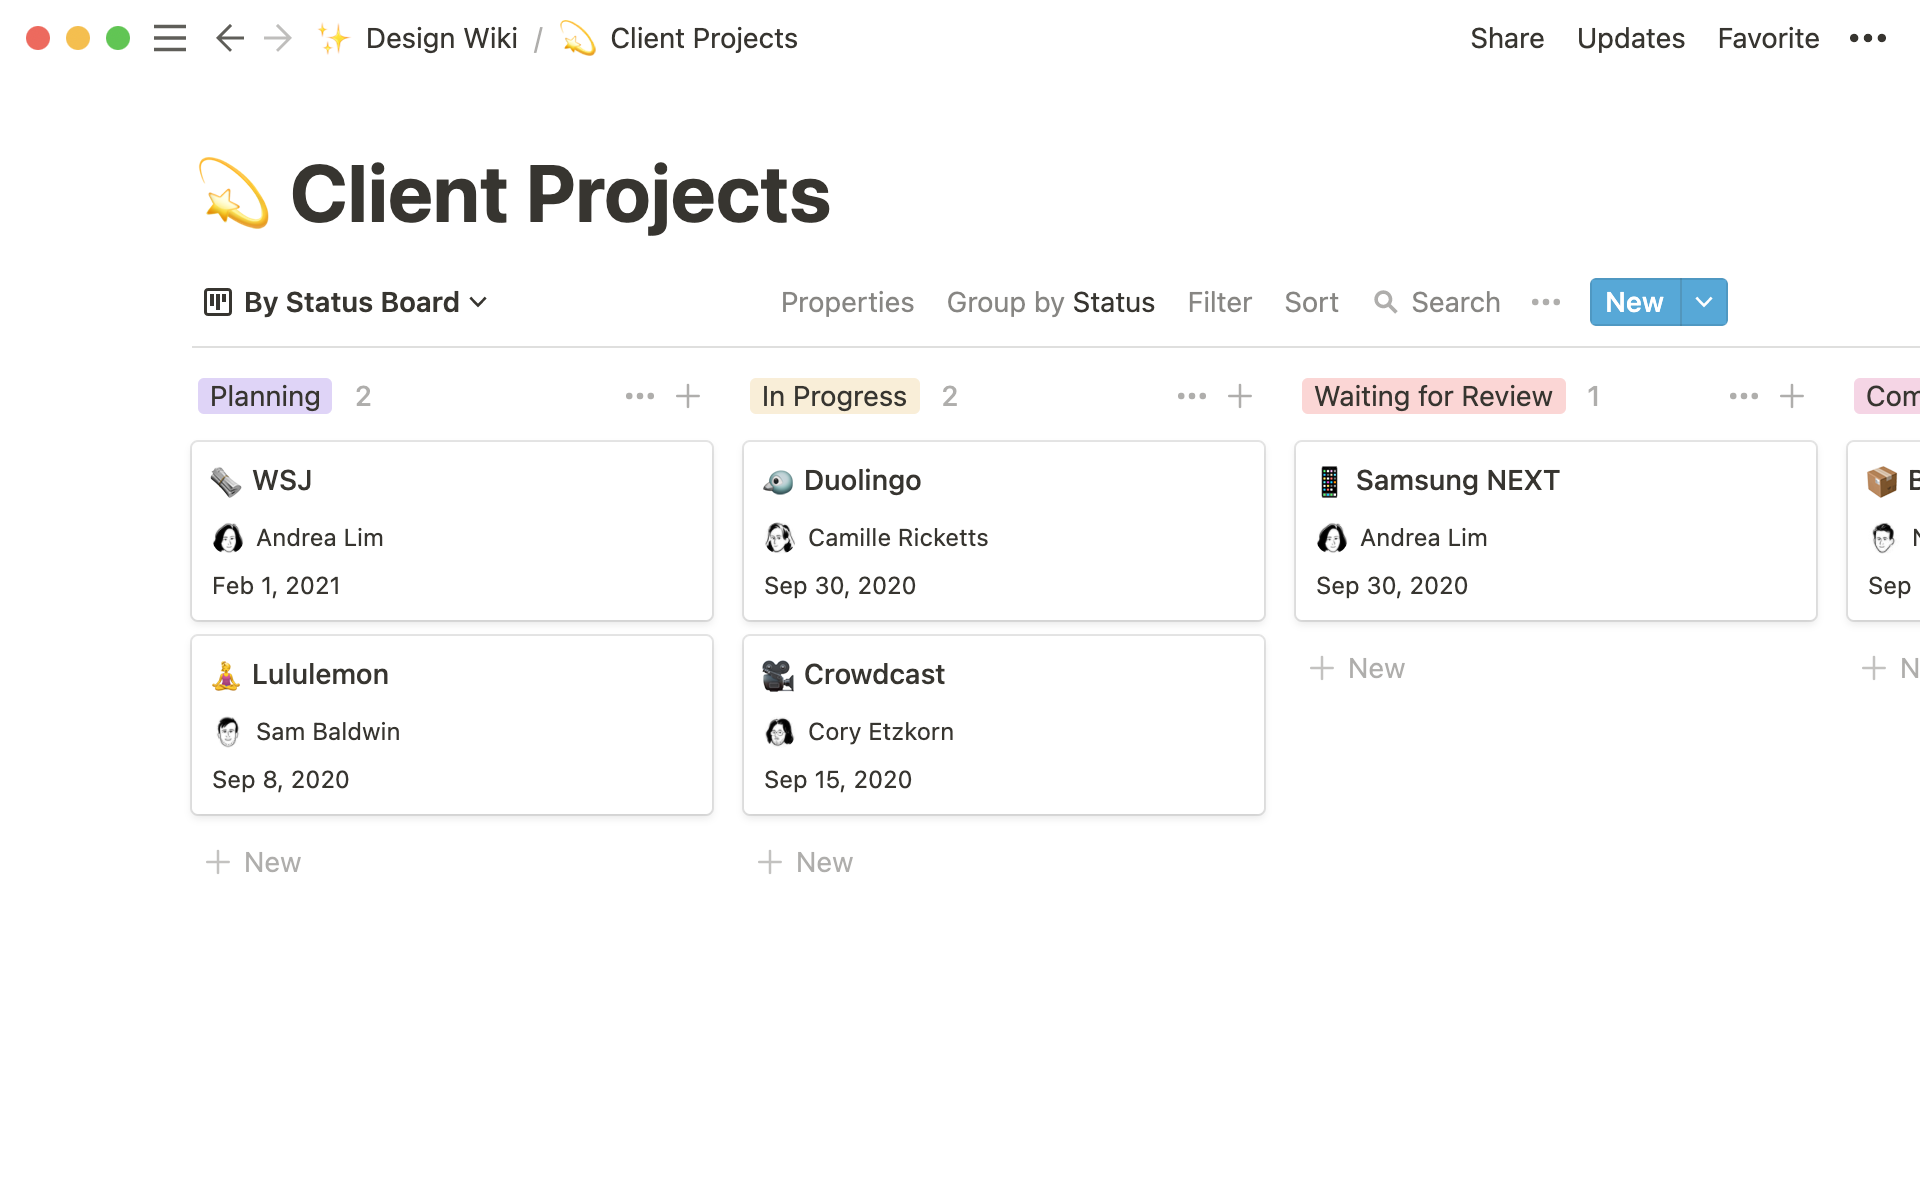Viewport: 1920px width, 1200px height.
Task: Navigate to Design Wiki via the breadcrumb
Action: coord(442,38)
